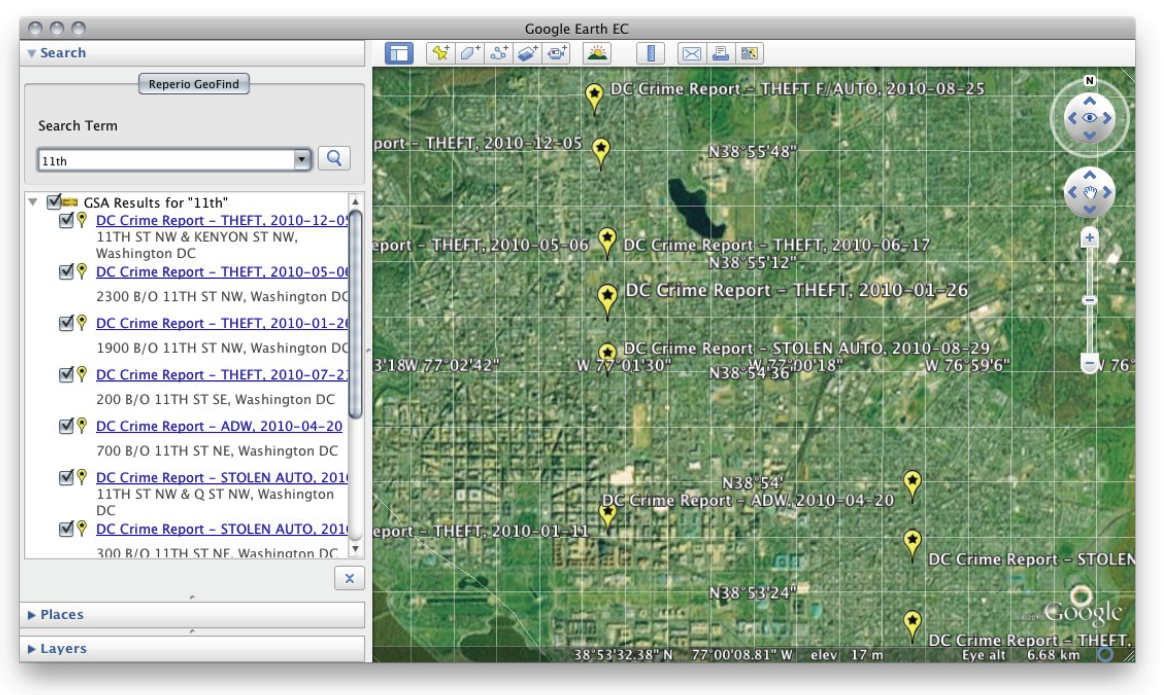Click the left arrow on the Look joystick
Image resolution: width=1164 pixels, height=695 pixels.
pos(1071,118)
